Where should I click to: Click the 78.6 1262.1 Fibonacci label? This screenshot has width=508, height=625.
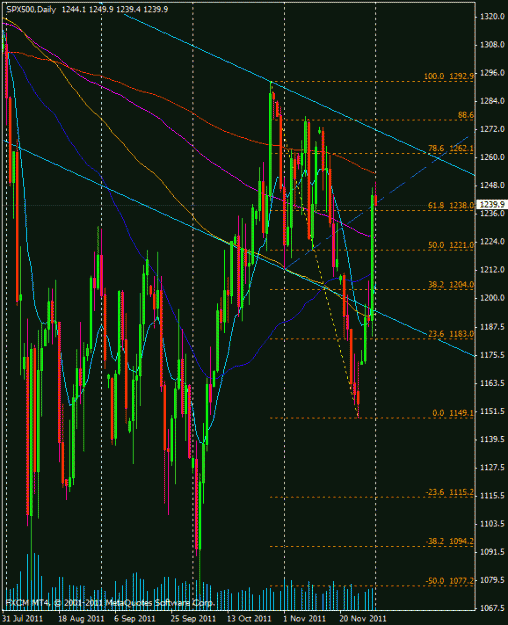pyautogui.click(x=451, y=148)
